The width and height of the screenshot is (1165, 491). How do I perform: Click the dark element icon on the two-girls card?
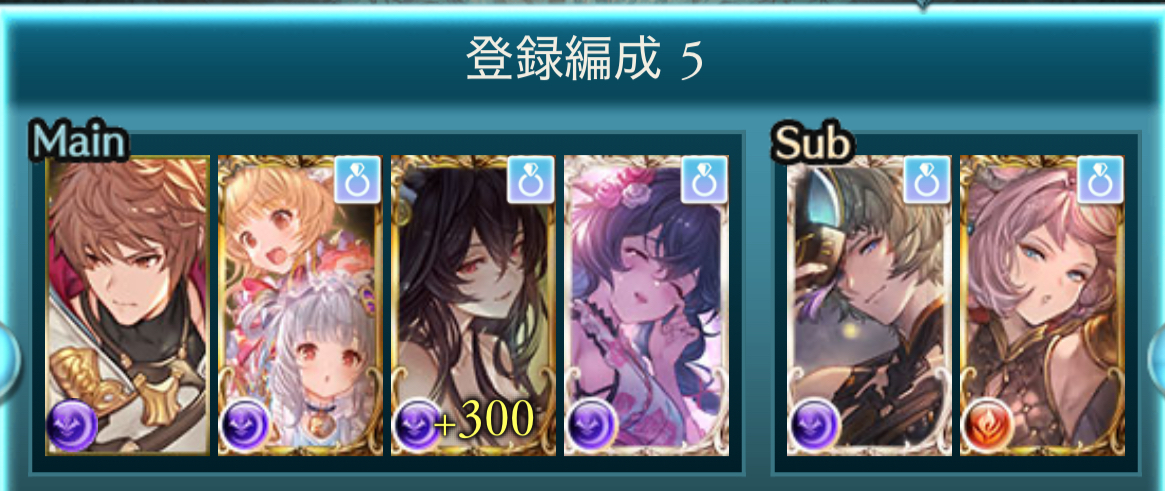click(245, 425)
